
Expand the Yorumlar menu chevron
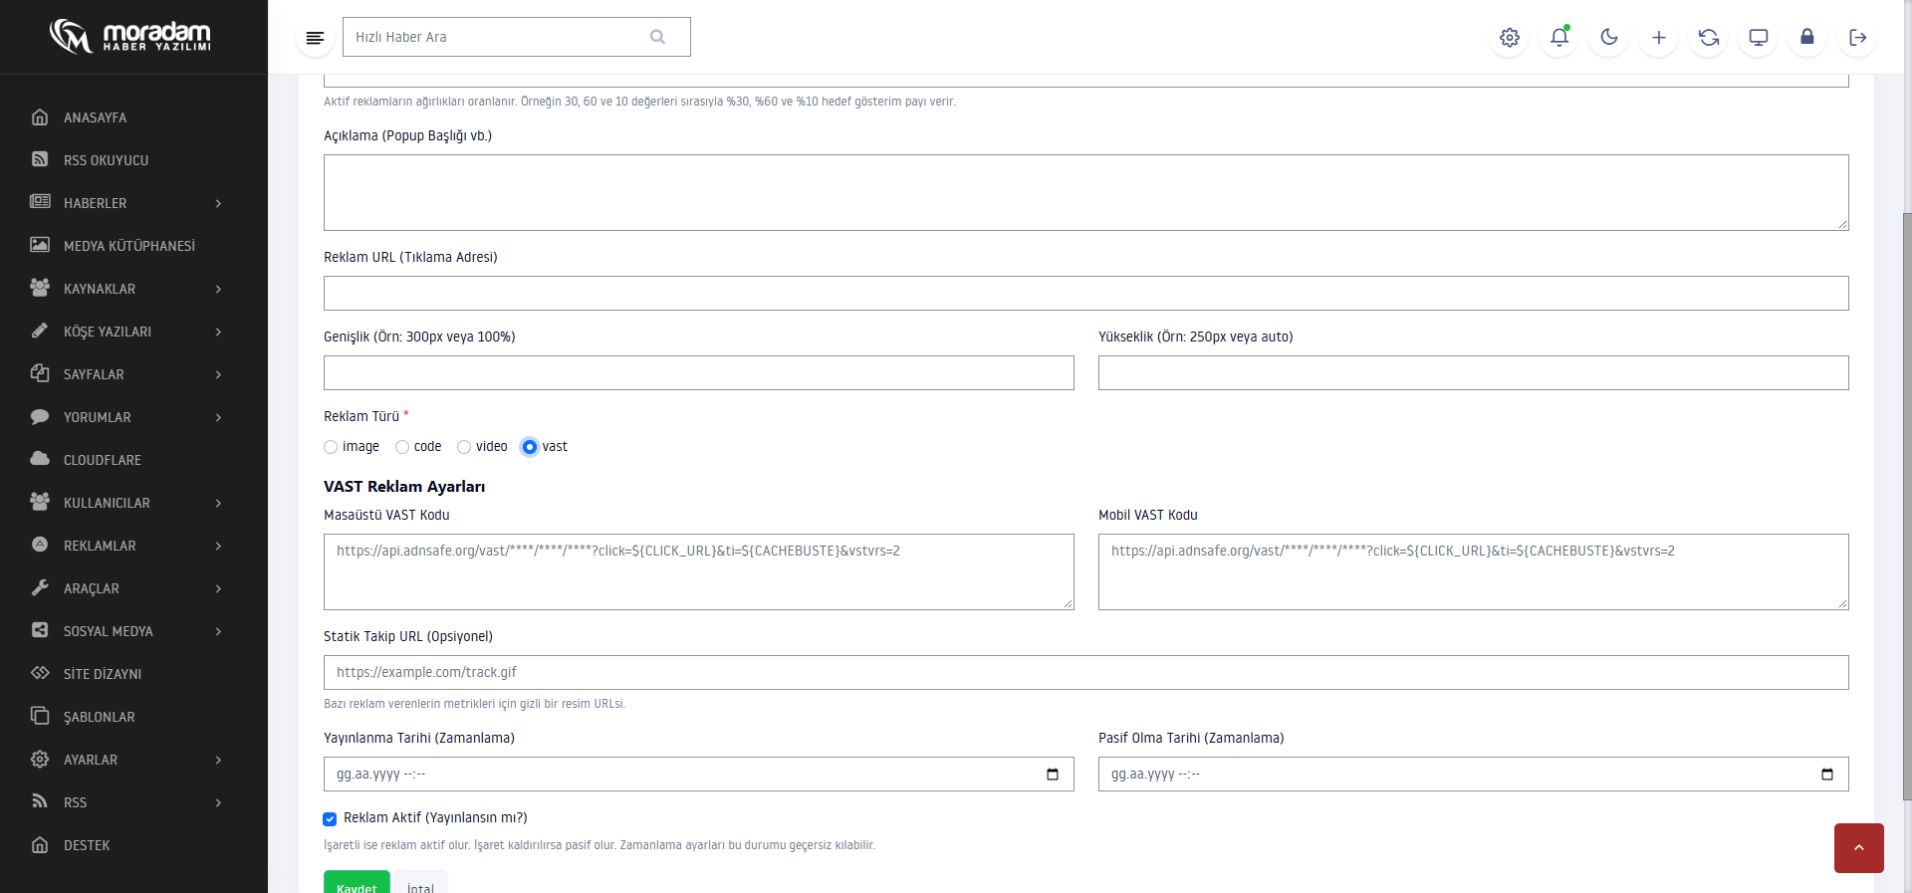[218, 417]
